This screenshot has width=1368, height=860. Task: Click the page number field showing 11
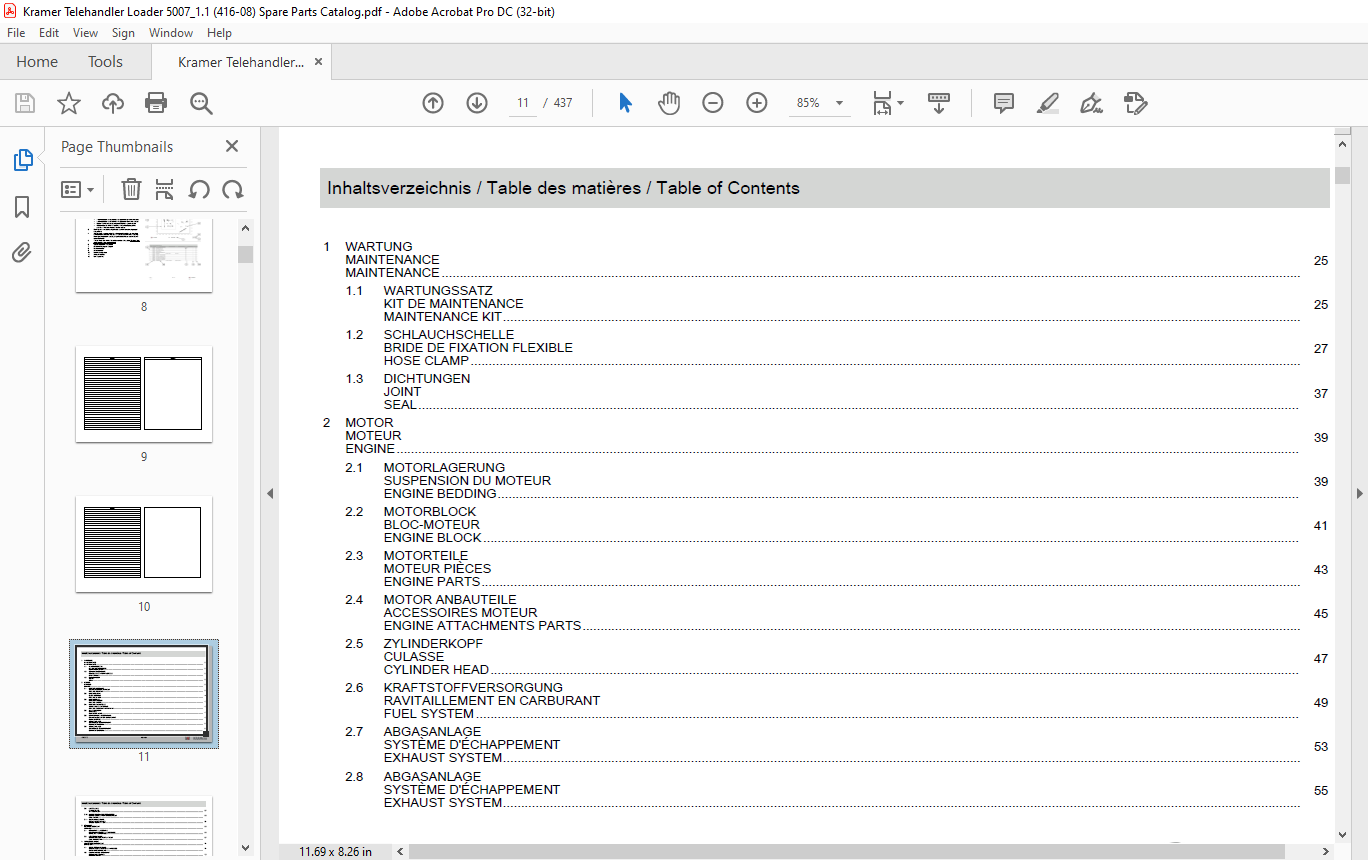pyautogui.click(x=523, y=103)
